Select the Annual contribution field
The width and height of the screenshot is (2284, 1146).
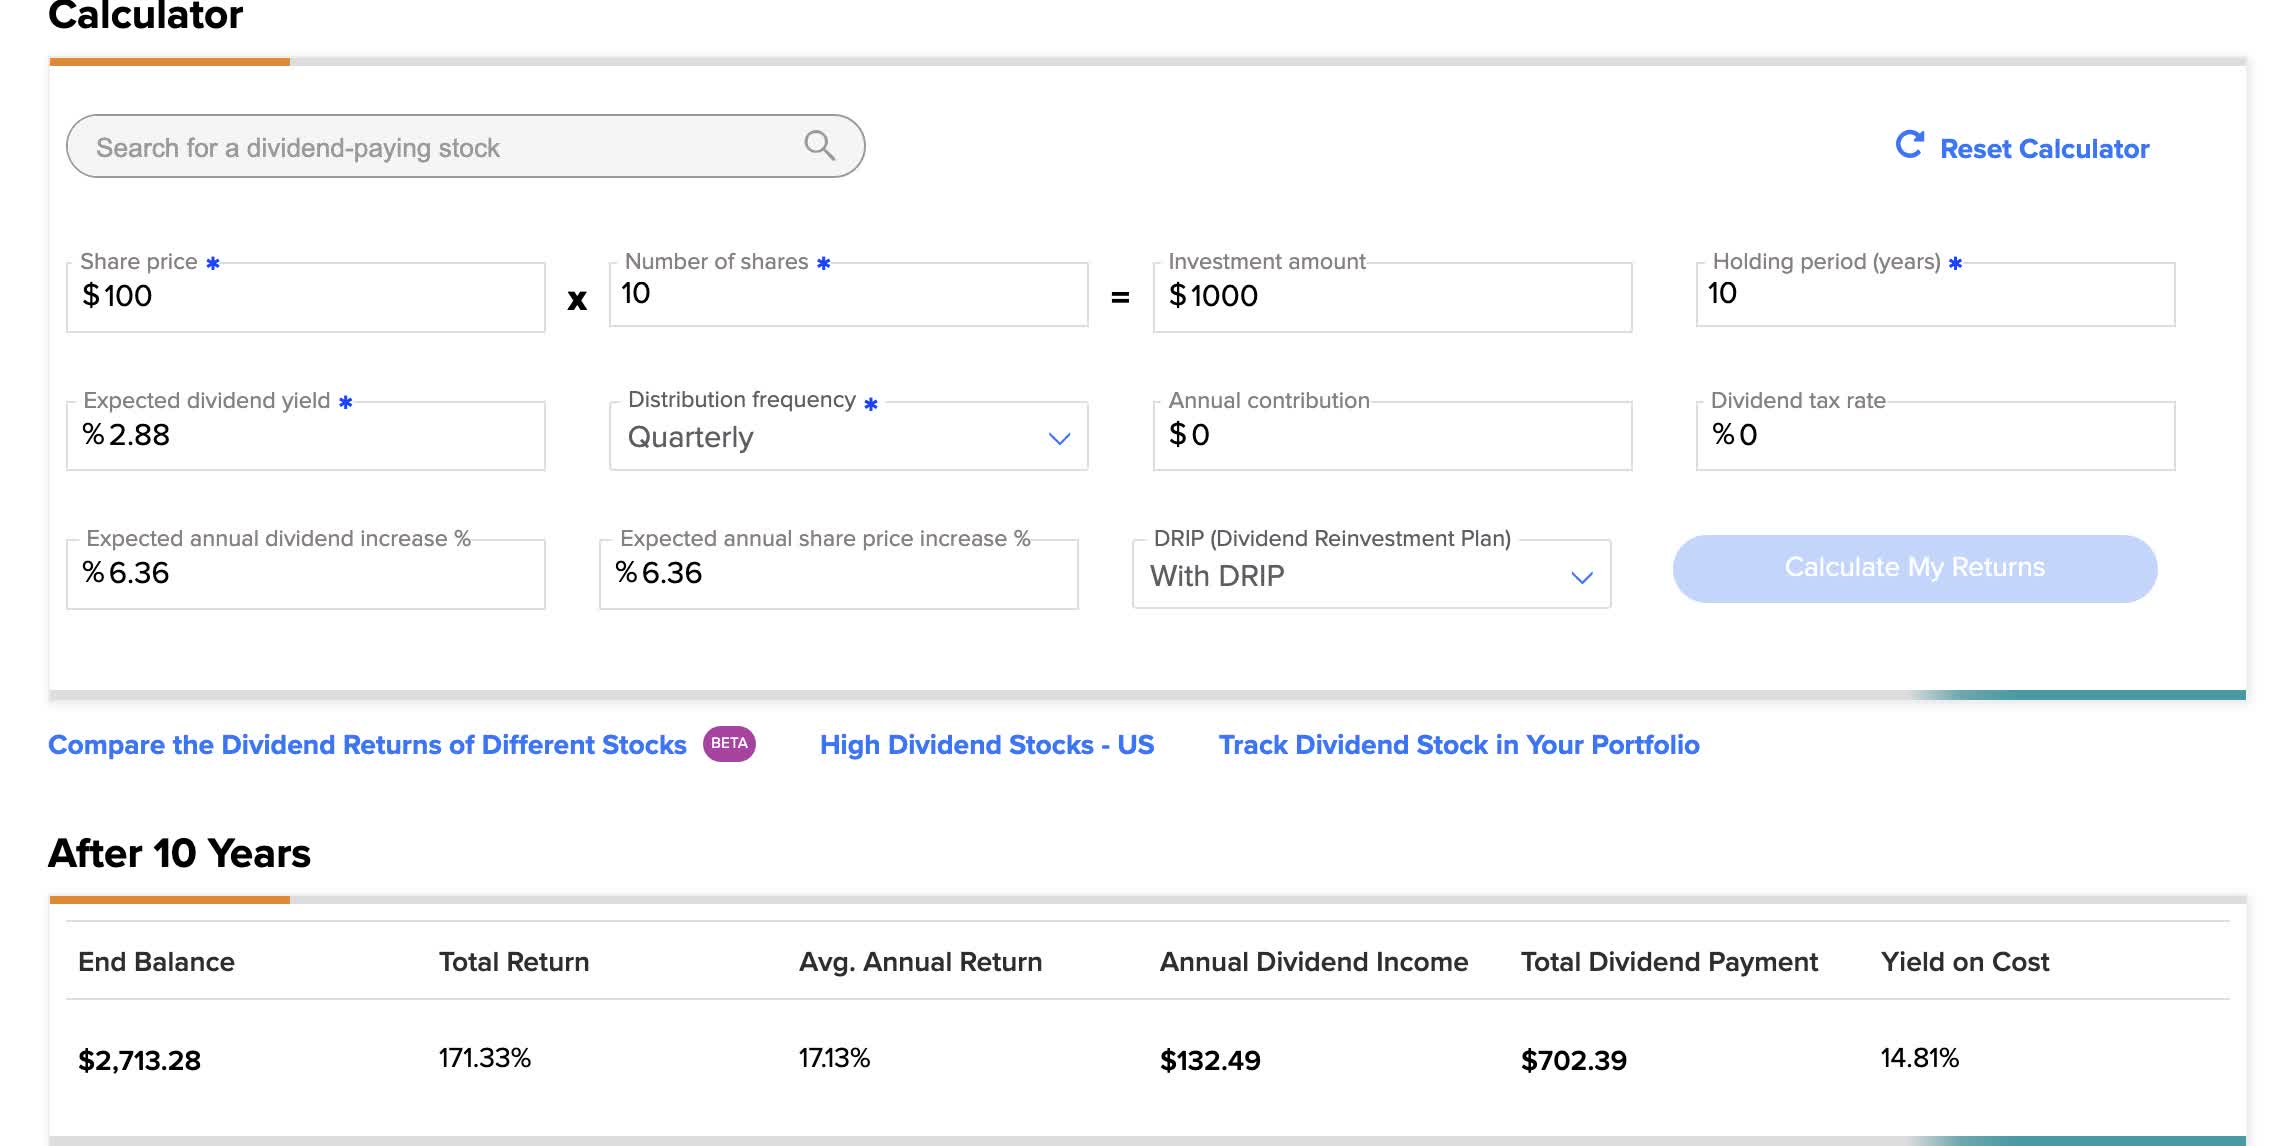(1392, 435)
